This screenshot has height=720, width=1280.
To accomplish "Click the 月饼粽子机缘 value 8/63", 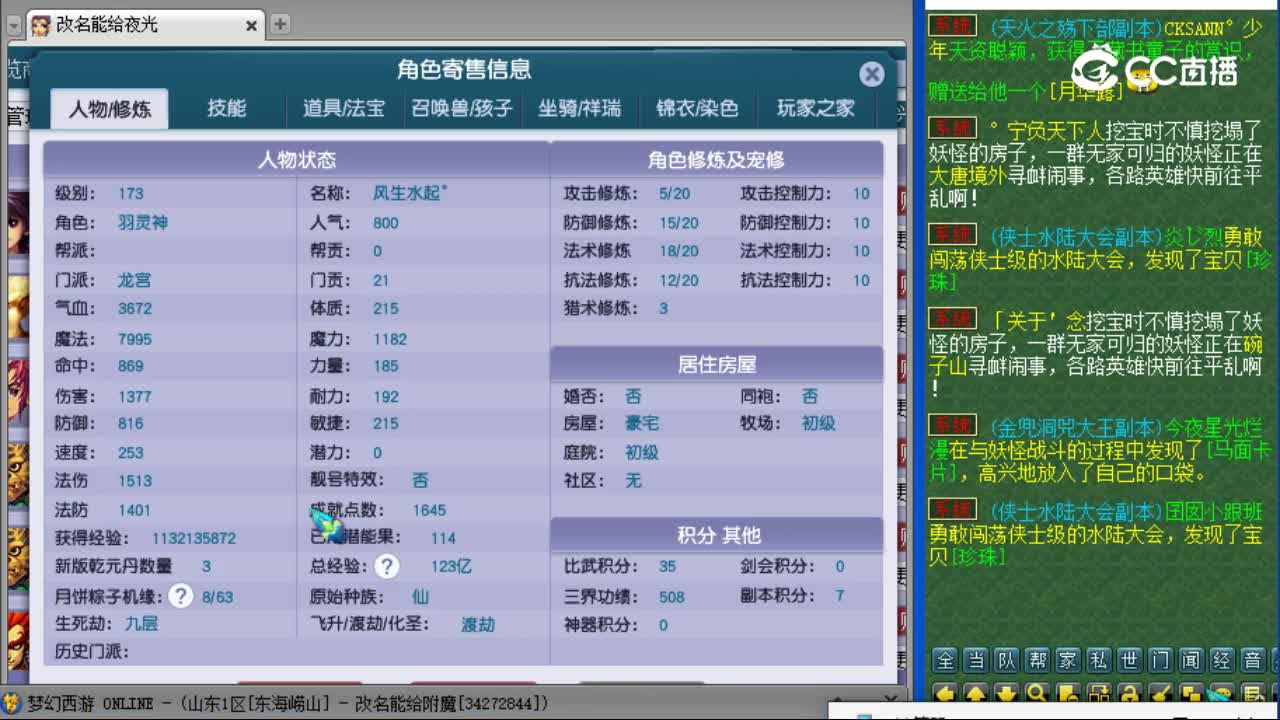I will [217, 597].
